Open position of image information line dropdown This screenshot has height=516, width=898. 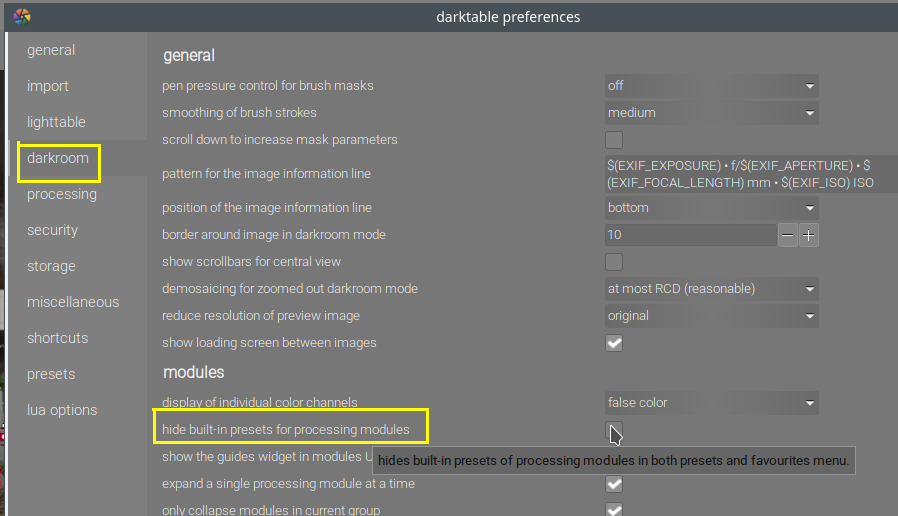coord(711,208)
